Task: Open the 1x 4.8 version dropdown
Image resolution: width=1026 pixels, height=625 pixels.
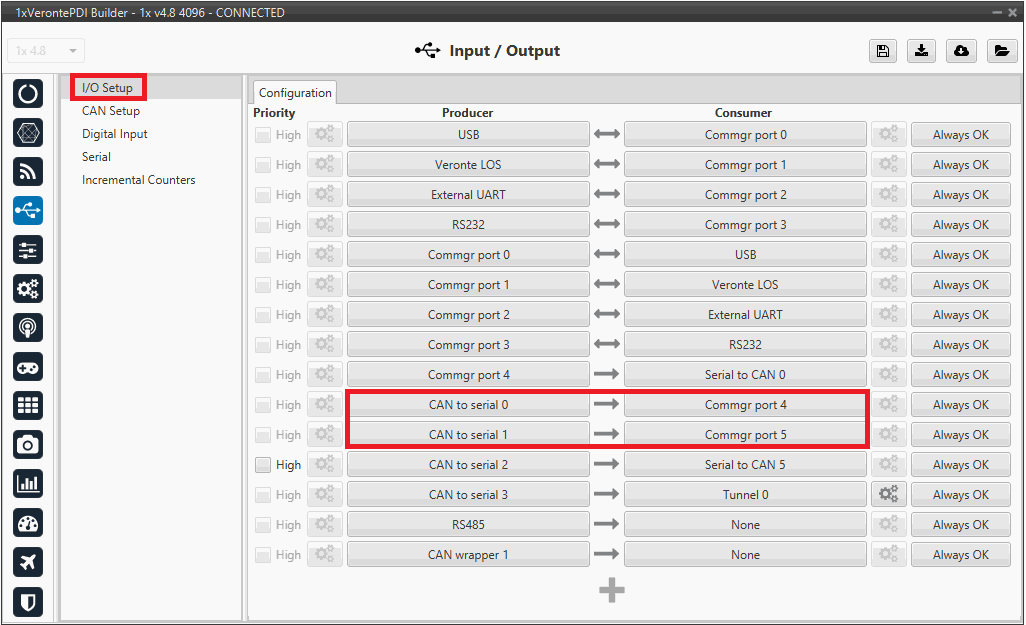Action: tap(46, 51)
